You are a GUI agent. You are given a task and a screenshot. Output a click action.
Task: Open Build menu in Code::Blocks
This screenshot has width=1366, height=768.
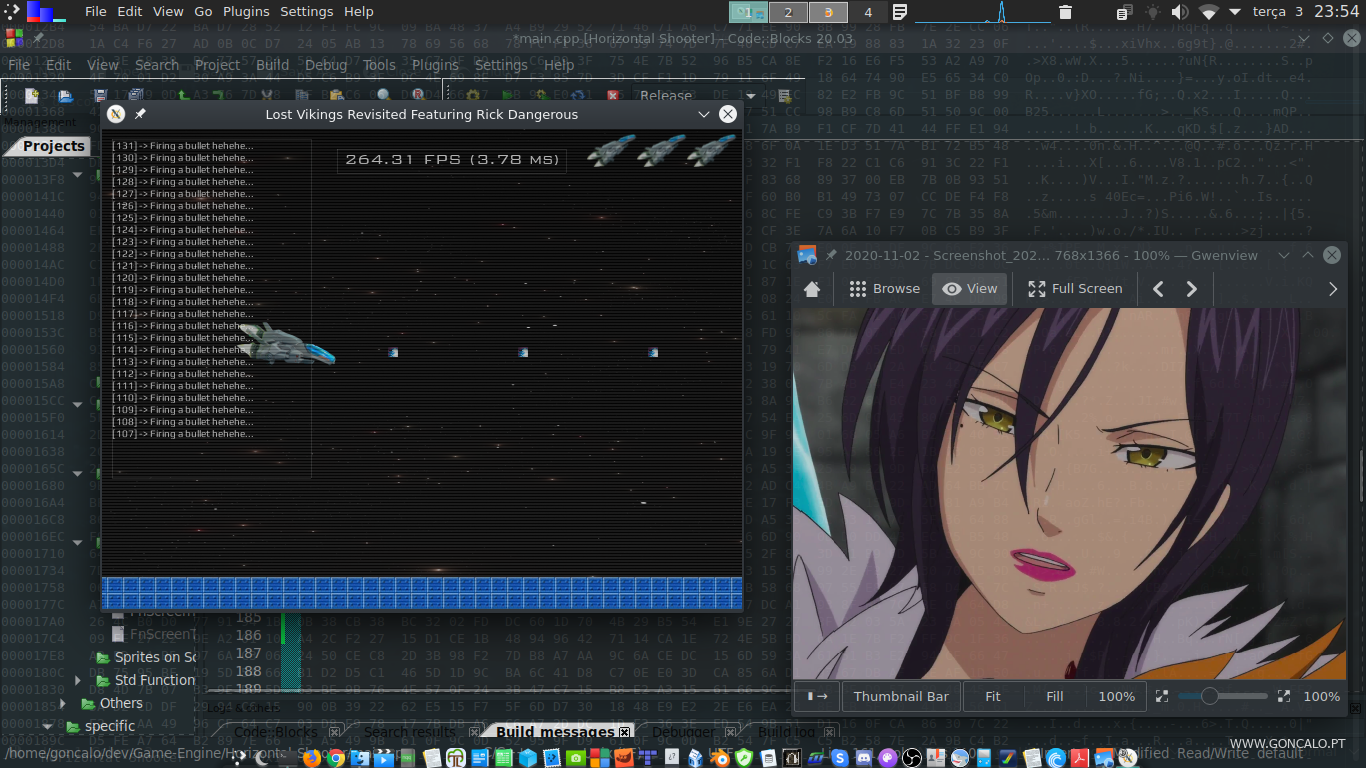(272, 65)
